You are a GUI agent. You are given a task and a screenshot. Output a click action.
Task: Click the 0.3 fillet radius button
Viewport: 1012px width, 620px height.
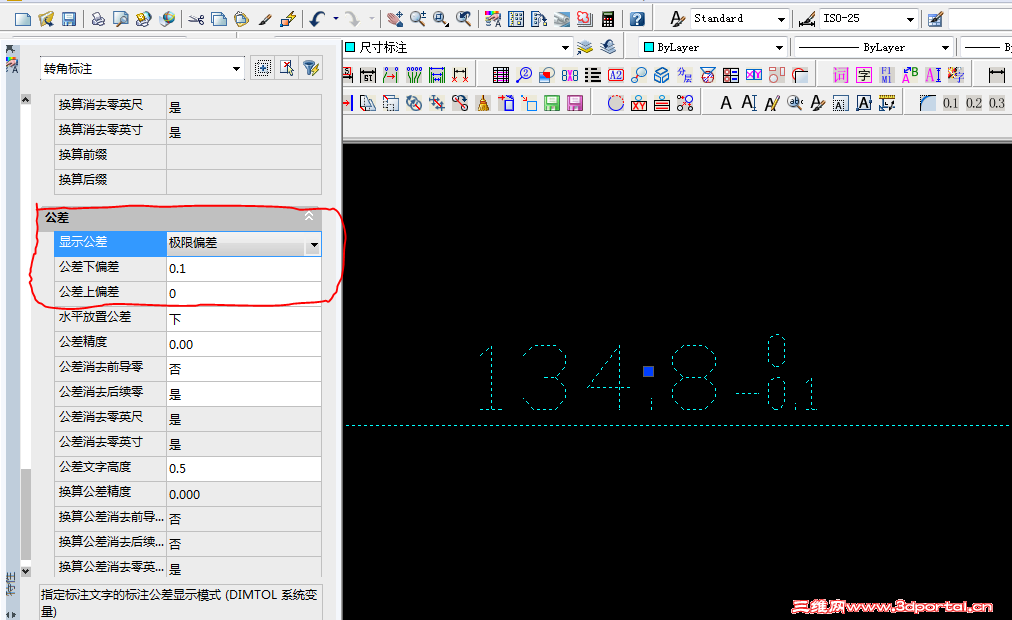tap(997, 103)
